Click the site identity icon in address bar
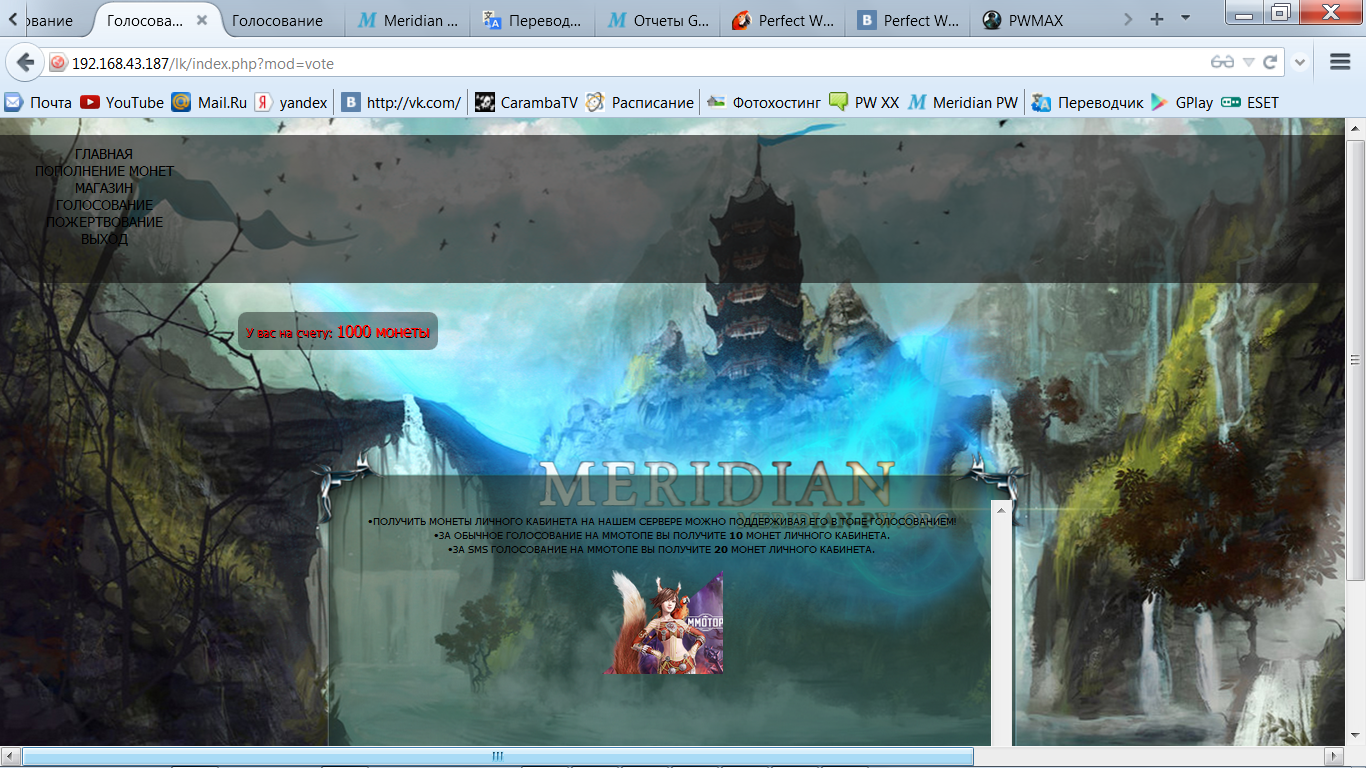This screenshot has width=1366, height=768. pyautogui.click(x=58, y=63)
